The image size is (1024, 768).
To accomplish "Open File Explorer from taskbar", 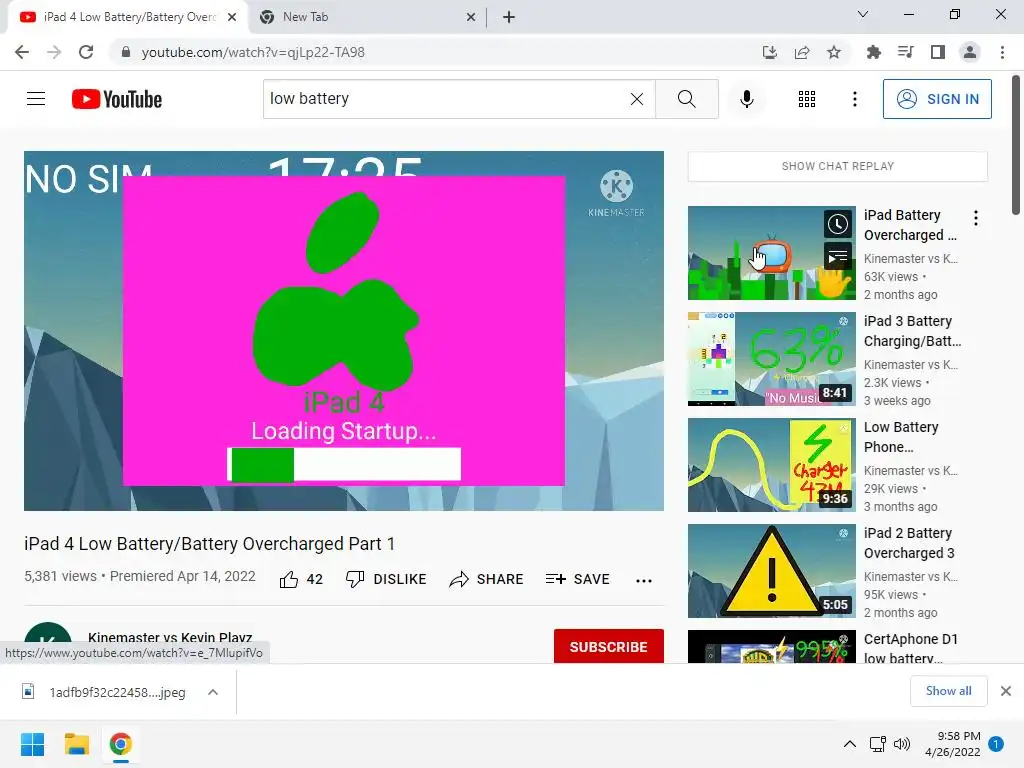I will pos(76,744).
